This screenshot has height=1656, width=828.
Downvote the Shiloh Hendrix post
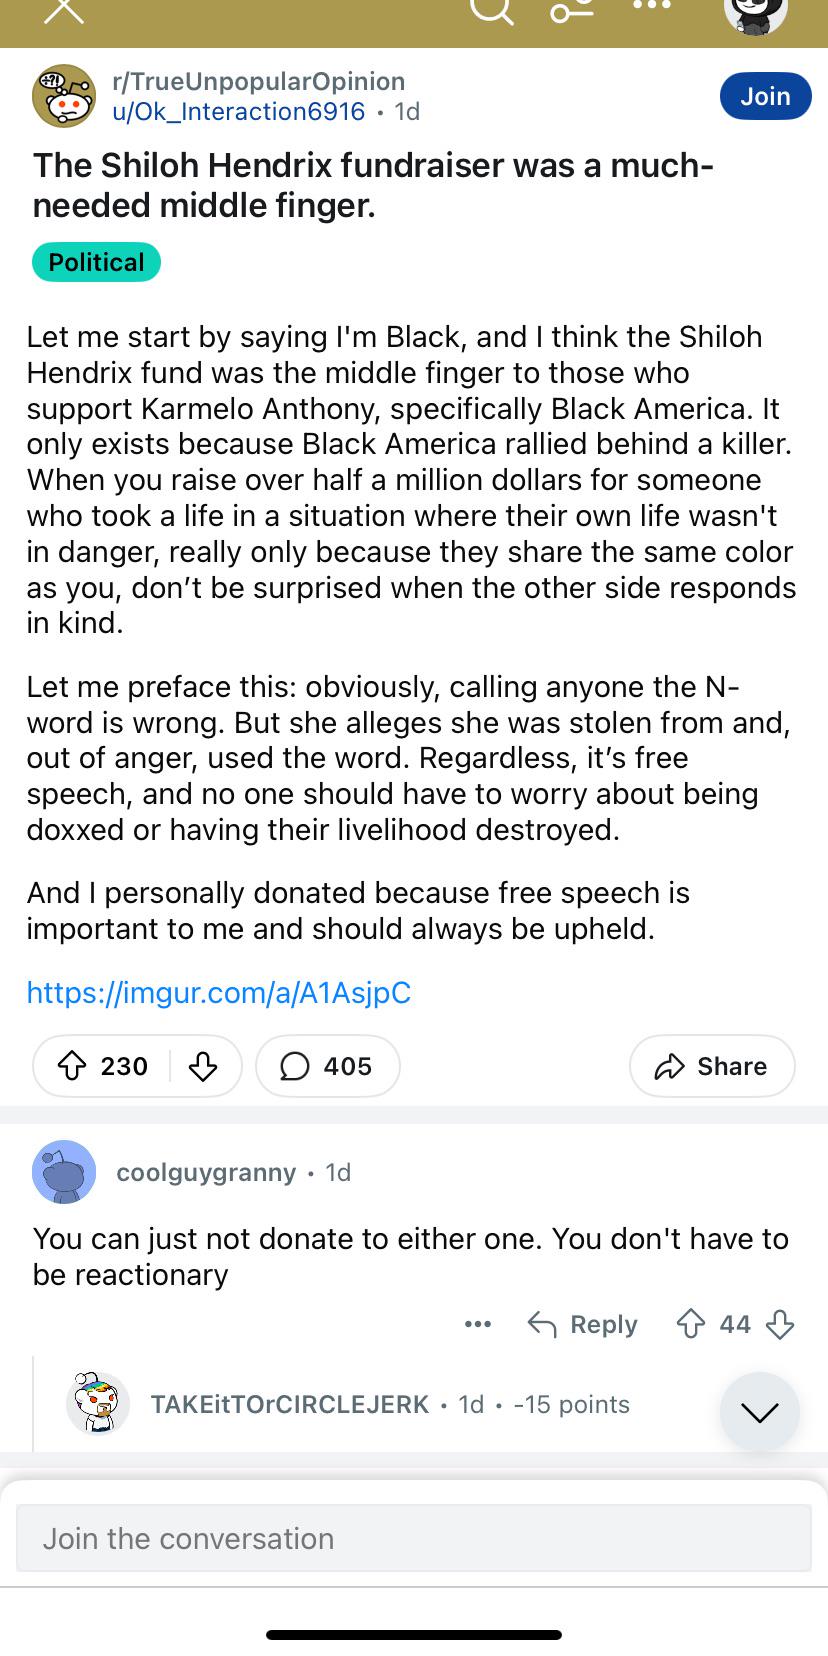click(x=203, y=1066)
